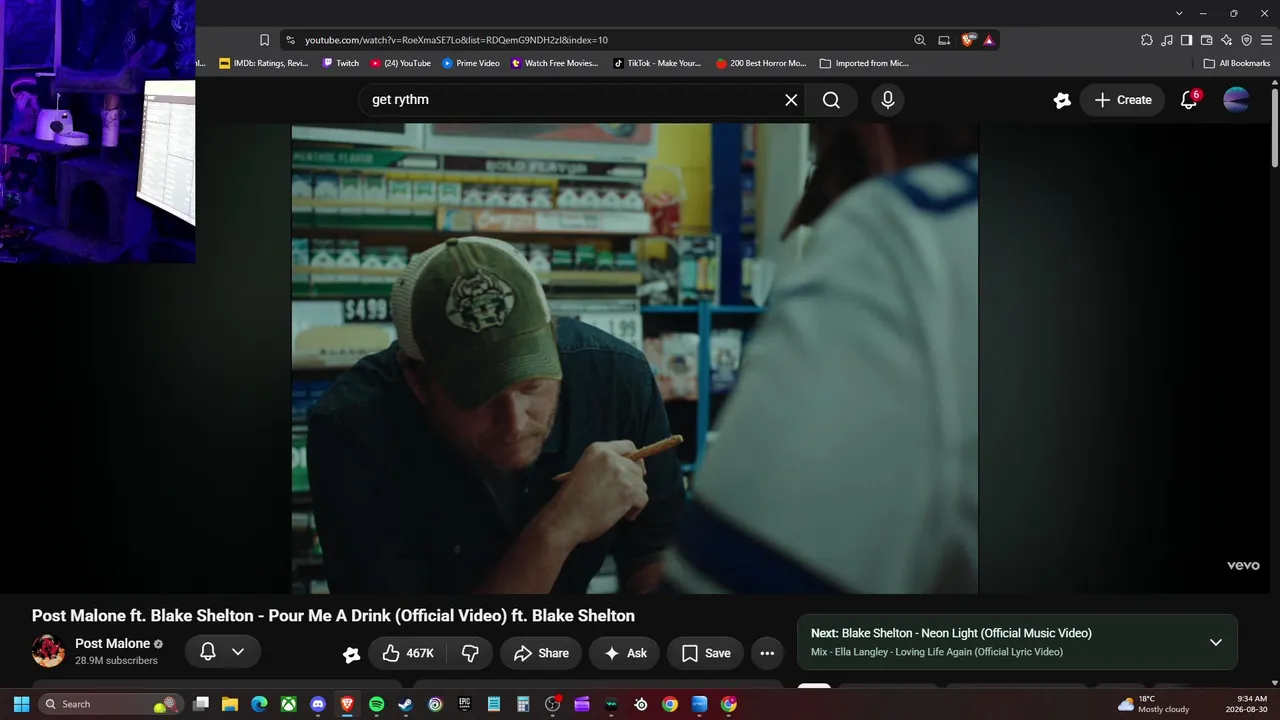Image resolution: width=1280 pixels, height=720 pixels.
Task: Click the Post Malone channel avatar
Action: click(x=48, y=651)
